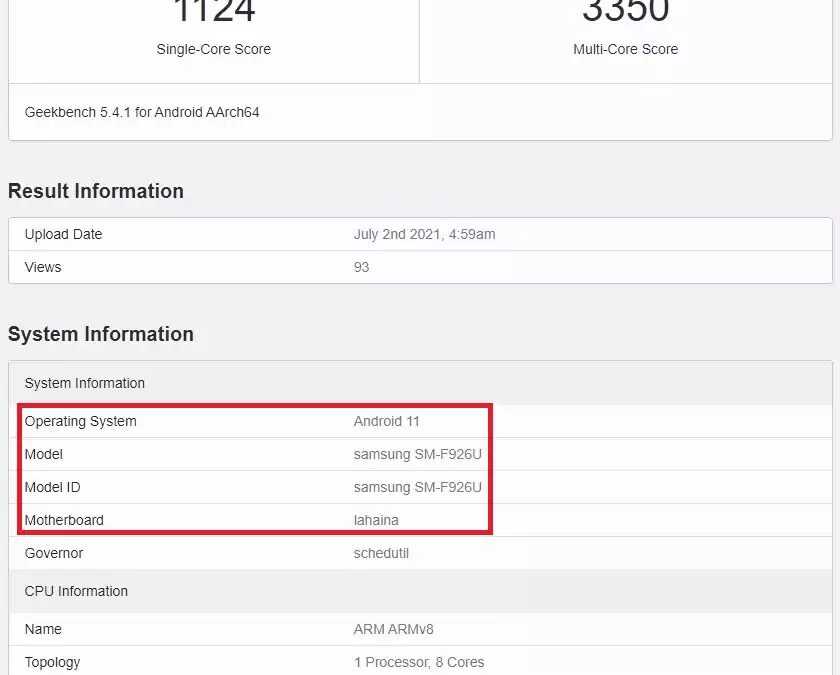Click the System Information section heading
Image resolution: width=840 pixels, height=675 pixels.
pyautogui.click(x=101, y=334)
